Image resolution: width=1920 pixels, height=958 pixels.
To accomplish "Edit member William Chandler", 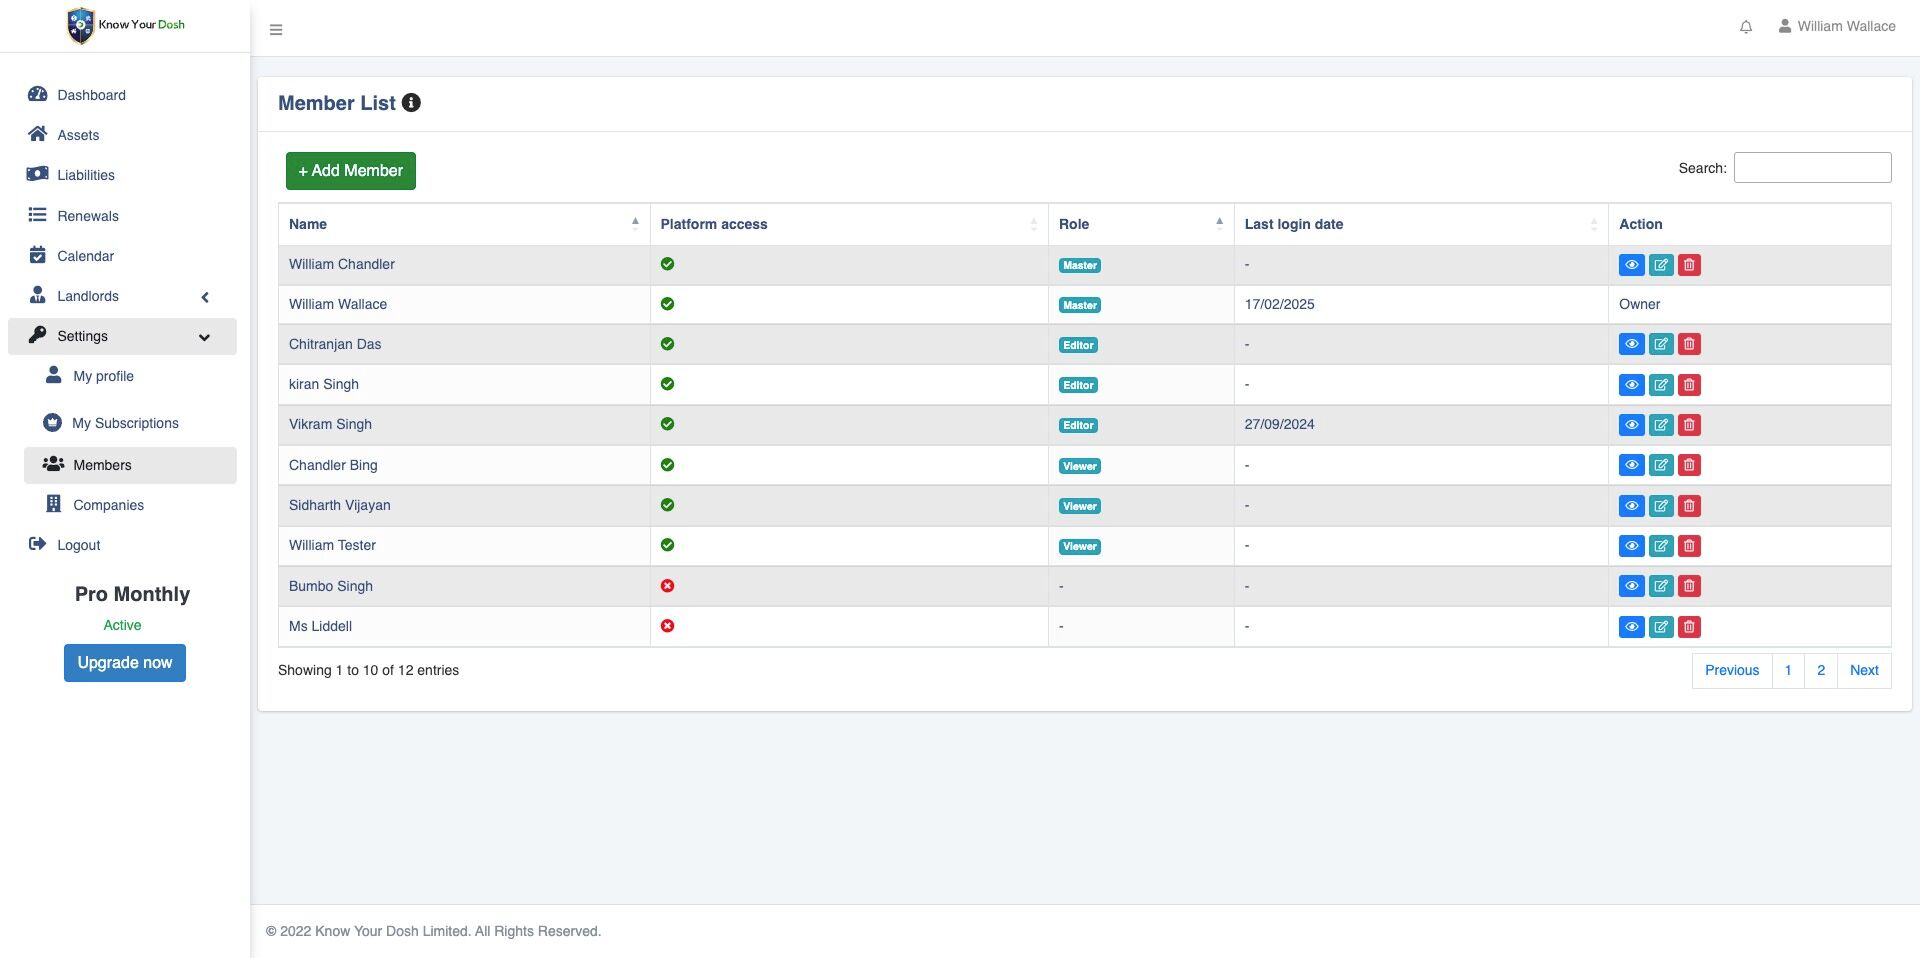I will point(1661,265).
